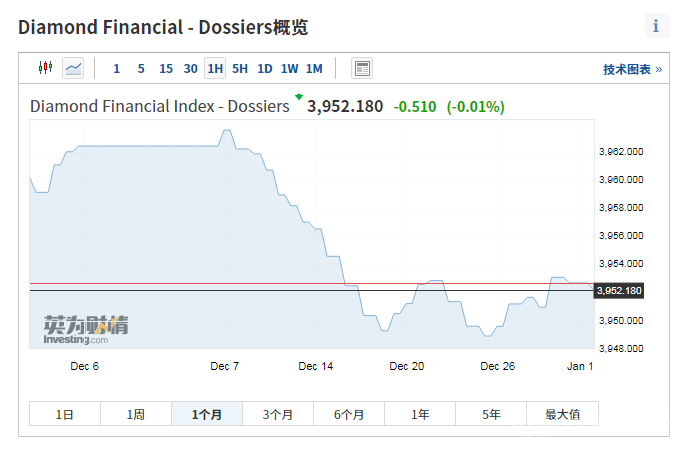This screenshot has width=685, height=455.
Task: Show the 最大值 full range
Action: [x=562, y=414]
